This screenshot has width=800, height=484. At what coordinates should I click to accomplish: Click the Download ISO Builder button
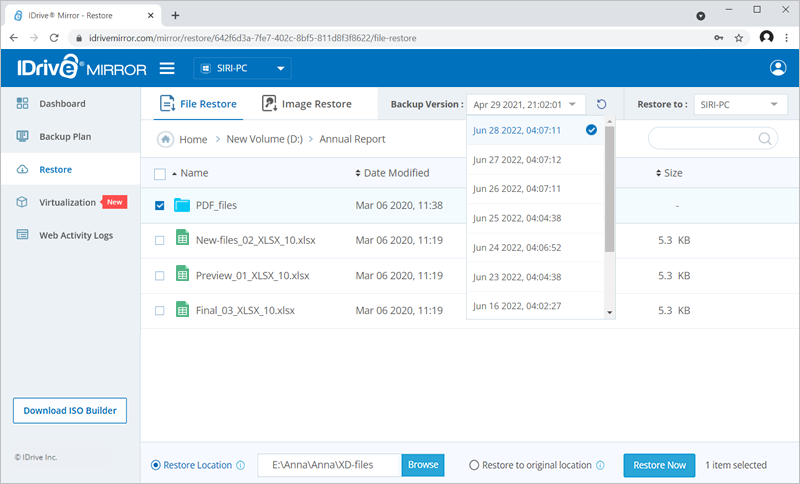(x=70, y=411)
